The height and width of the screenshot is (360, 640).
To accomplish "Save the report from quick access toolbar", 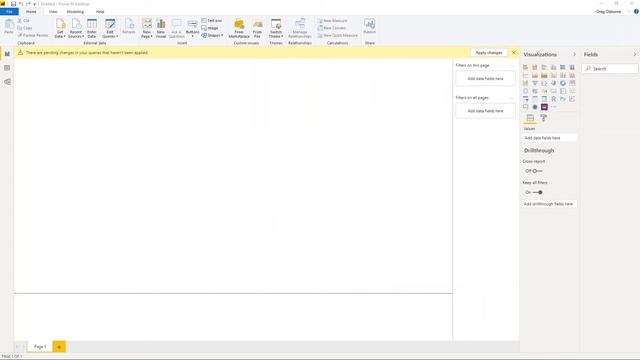I will pos(13,4).
